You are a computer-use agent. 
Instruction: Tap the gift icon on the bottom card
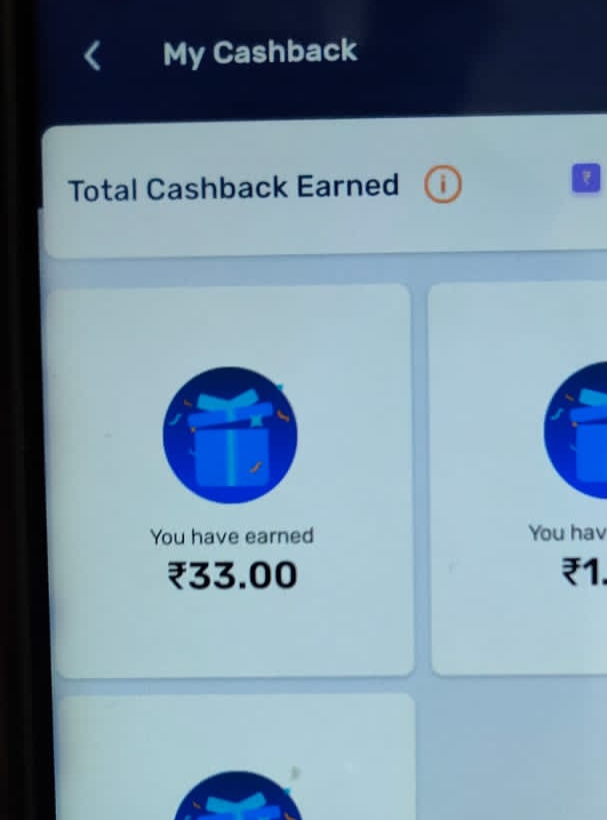[x=238, y=795]
